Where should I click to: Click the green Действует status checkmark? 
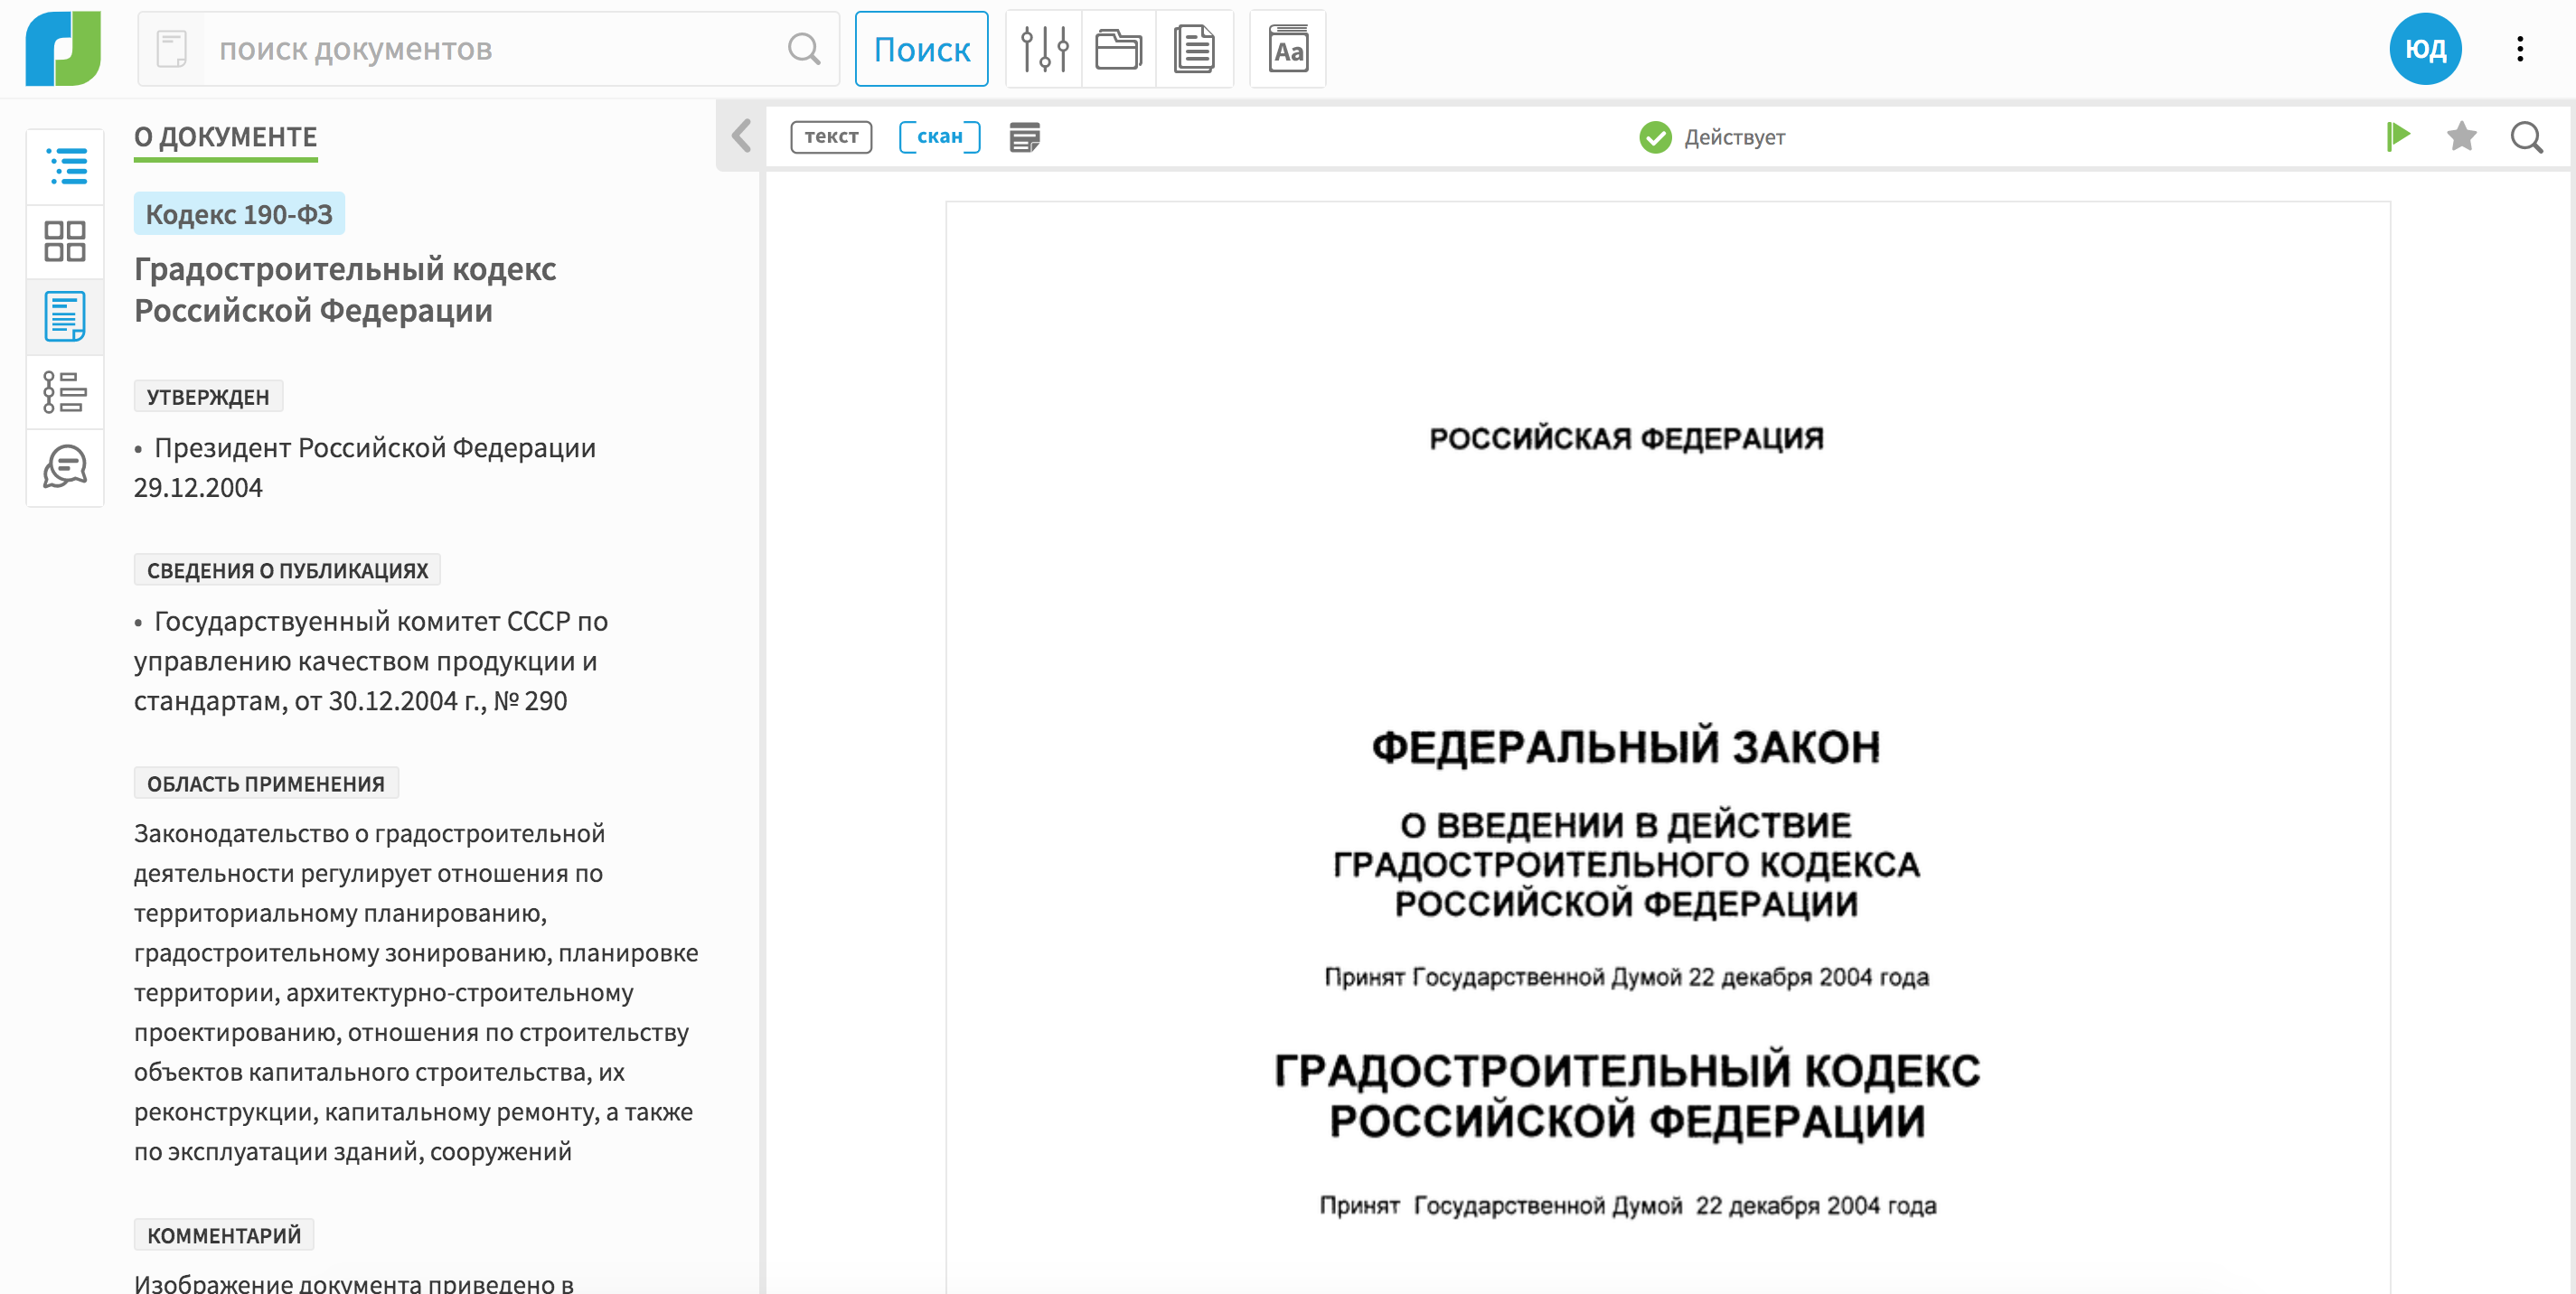pyautogui.click(x=1655, y=137)
